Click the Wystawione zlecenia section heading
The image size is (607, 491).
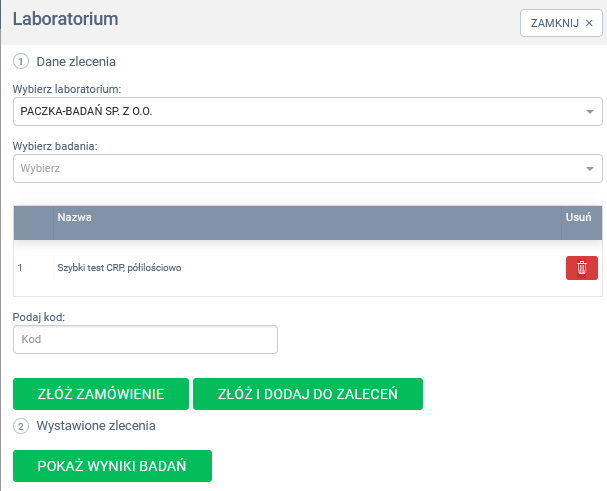click(96, 426)
